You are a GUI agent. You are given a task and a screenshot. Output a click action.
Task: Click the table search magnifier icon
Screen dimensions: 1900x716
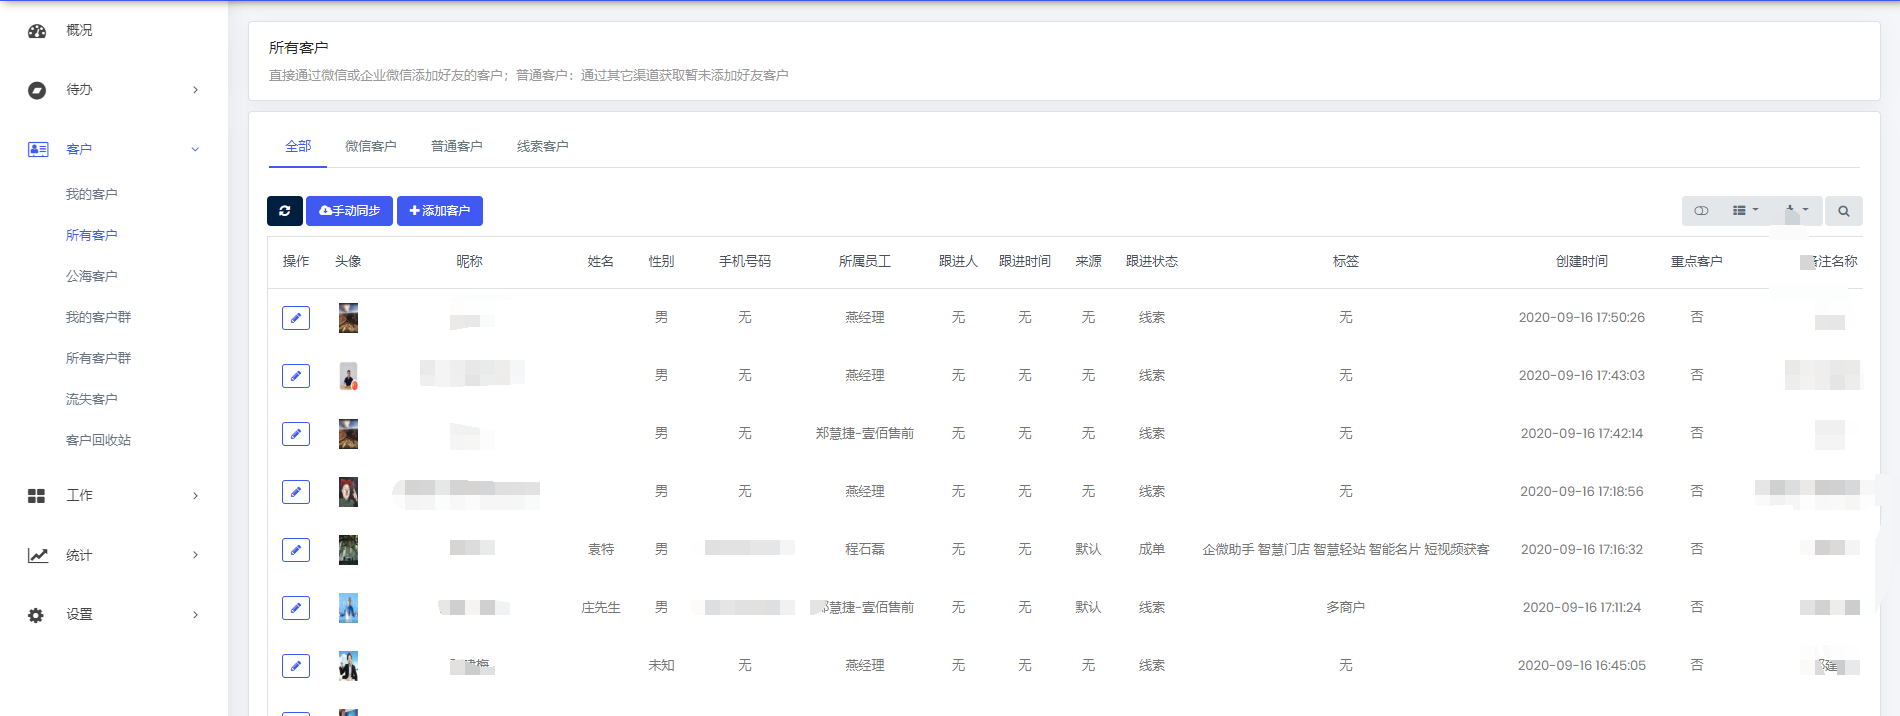pyautogui.click(x=1843, y=211)
